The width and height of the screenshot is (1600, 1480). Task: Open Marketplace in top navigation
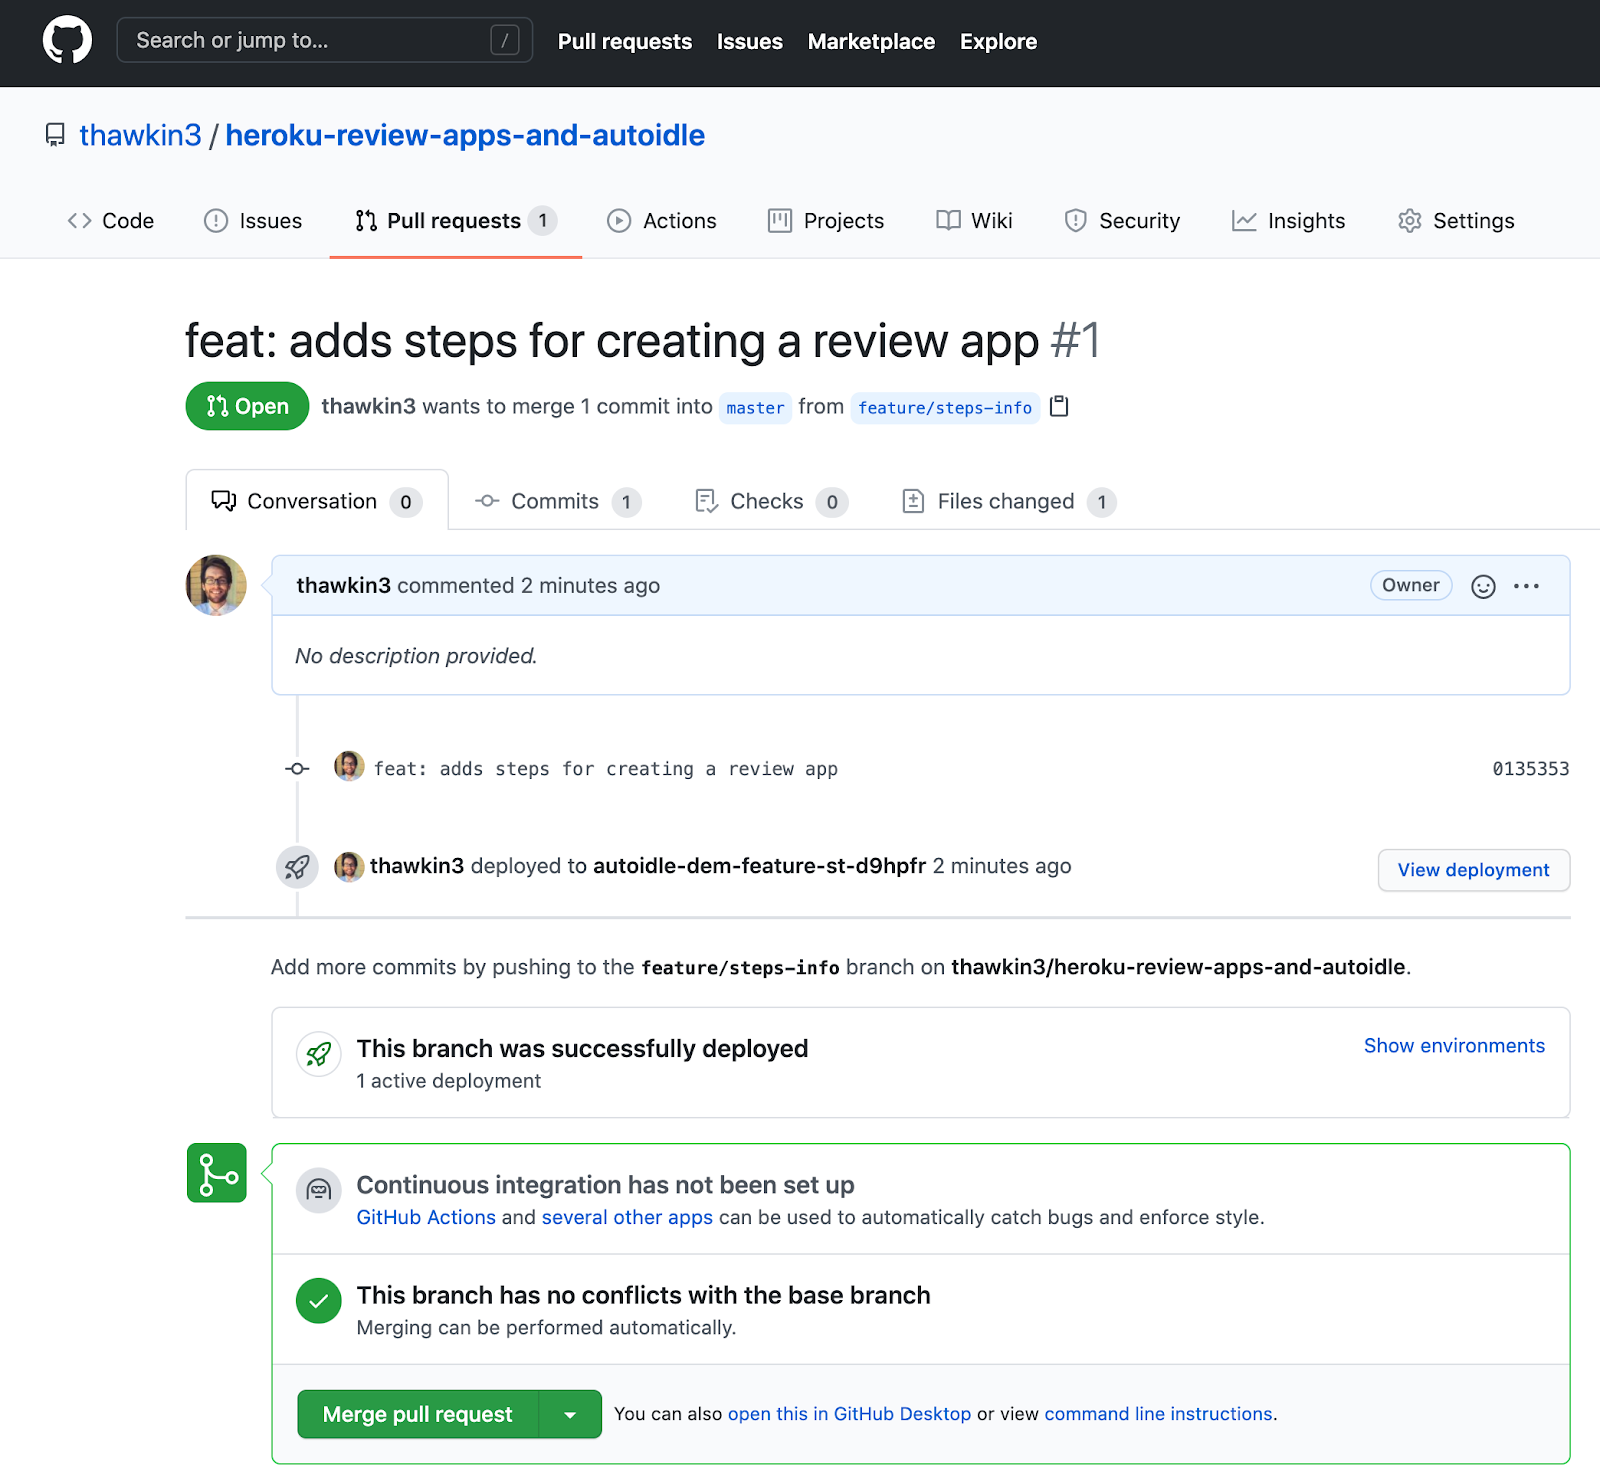click(871, 42)
